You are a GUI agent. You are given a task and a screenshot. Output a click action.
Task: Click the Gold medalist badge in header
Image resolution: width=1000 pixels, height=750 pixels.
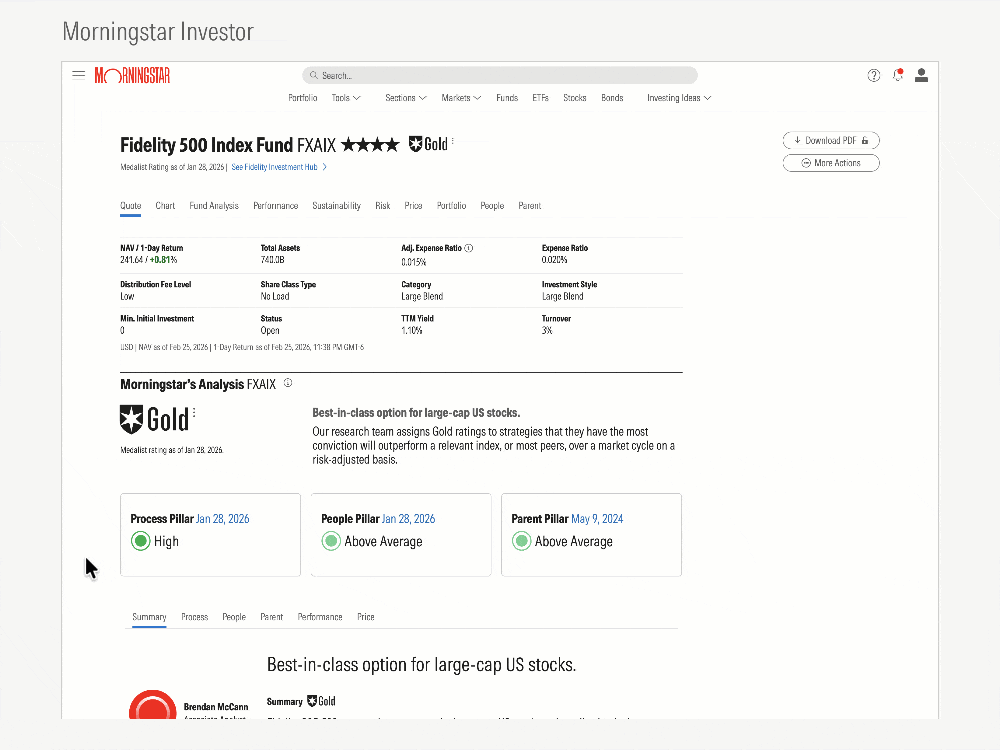click(x=428, y=145)
